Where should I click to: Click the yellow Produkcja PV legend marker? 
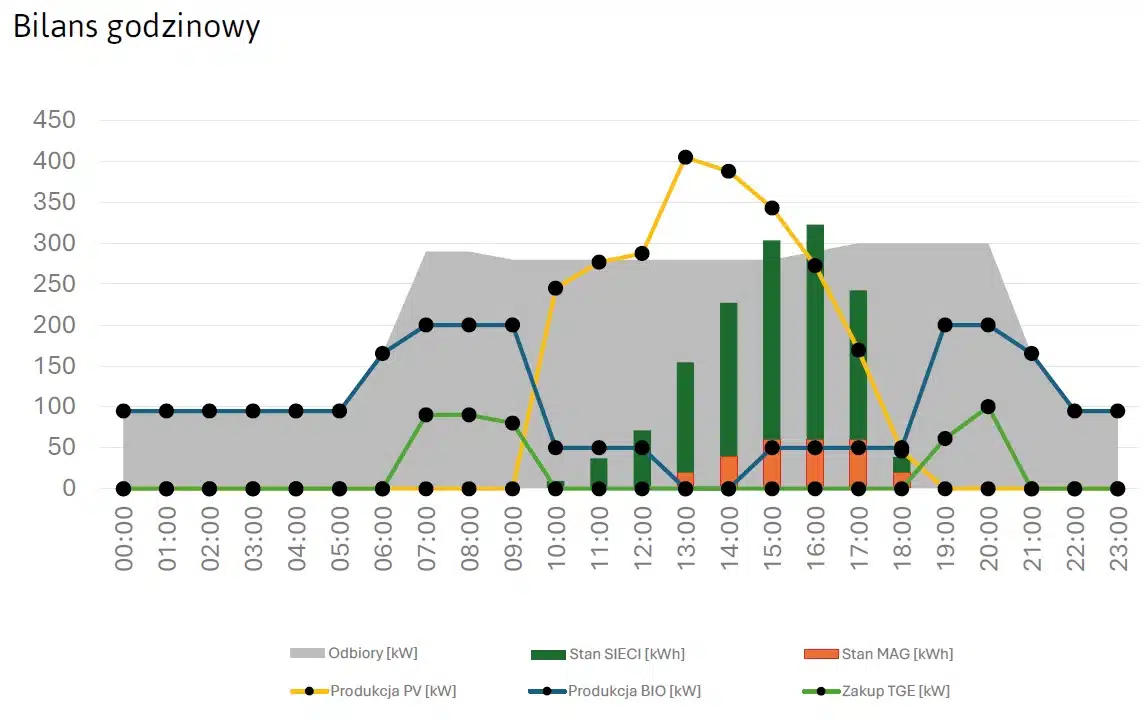(x=309, y=691)
